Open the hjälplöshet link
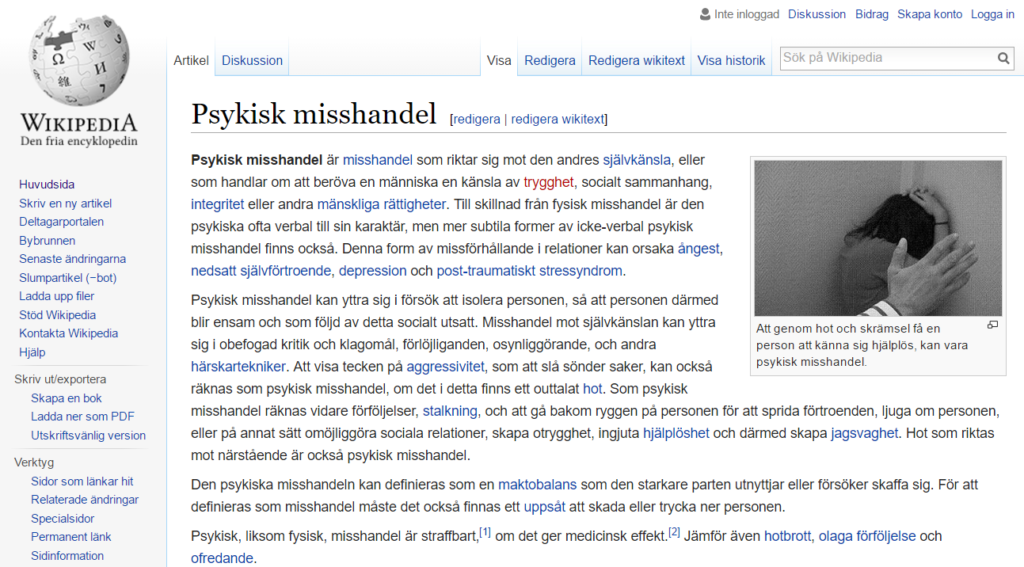 676,434
